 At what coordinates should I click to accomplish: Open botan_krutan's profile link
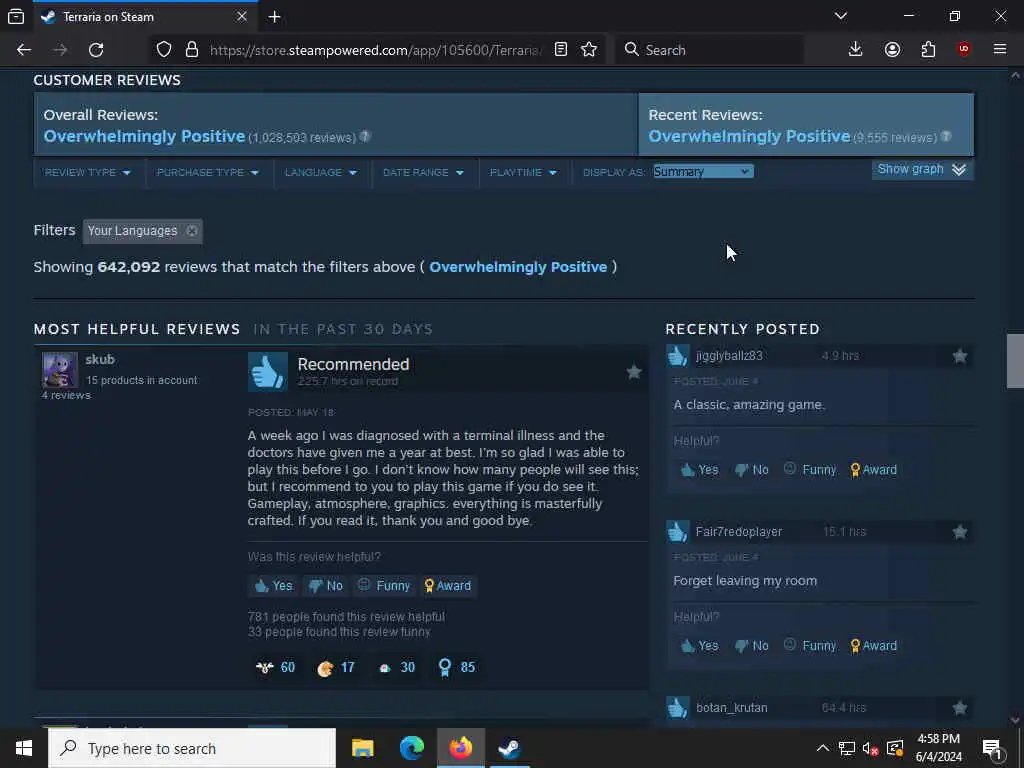[x=731, y=708]
